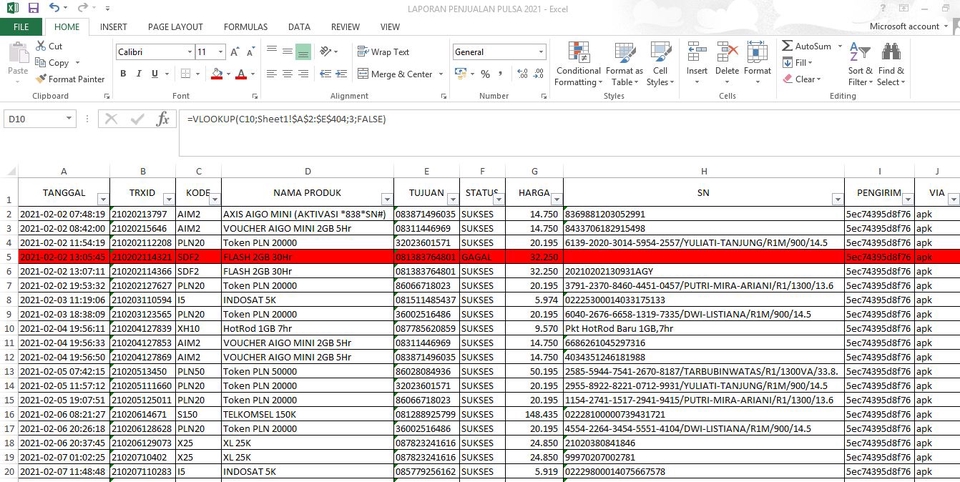Screen dimensions: 960x482
Task: Save the workbook with the floppy icon
Action: click(34, 8)
